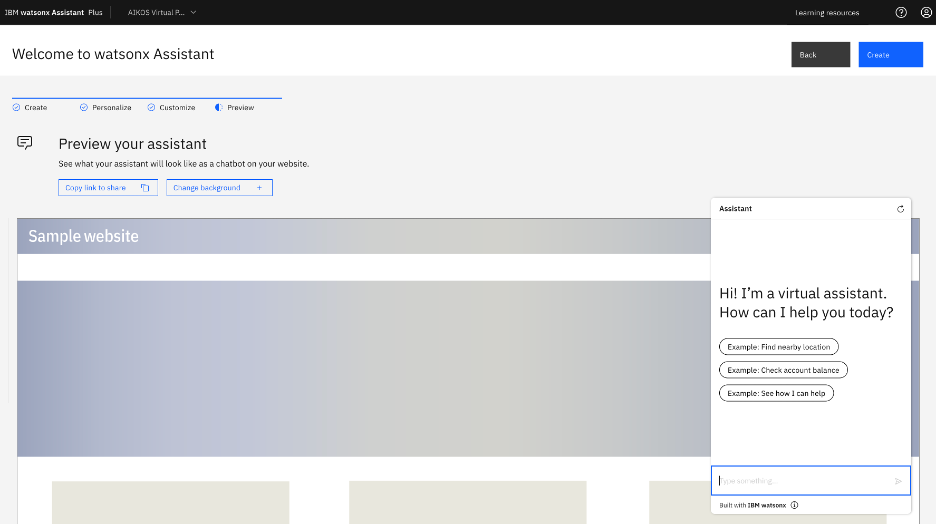Select the Customize step

(171, 107)
